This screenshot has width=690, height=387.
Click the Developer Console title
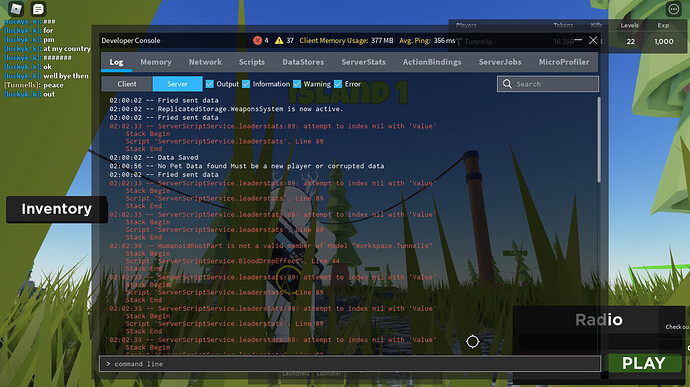pyautogui.click(x=131, y=41)
